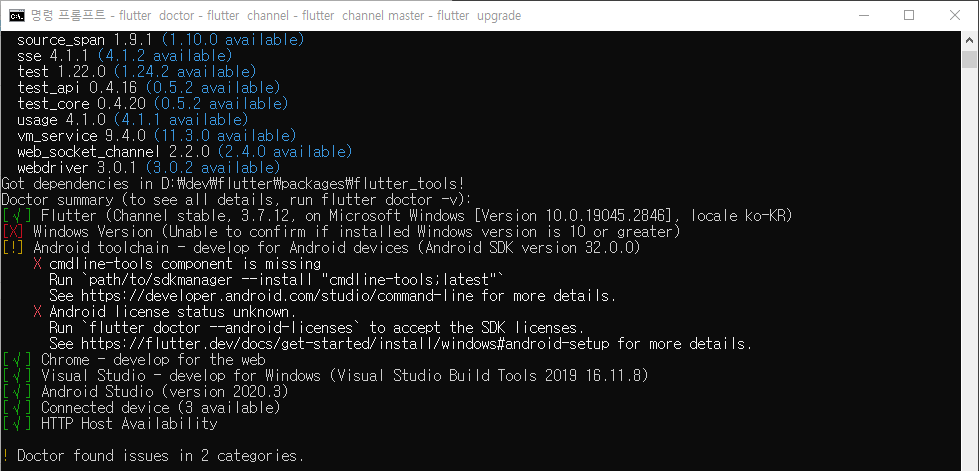Click 'Connected device (3 available)' text
This screenshot has width=979, height=471.
click(x=160, y=407)
